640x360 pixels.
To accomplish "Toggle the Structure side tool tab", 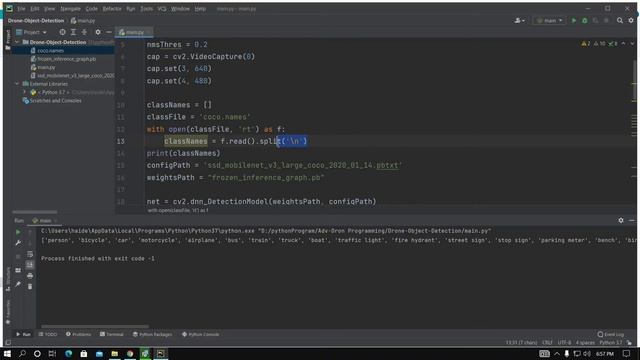I will tap(8, 278).
